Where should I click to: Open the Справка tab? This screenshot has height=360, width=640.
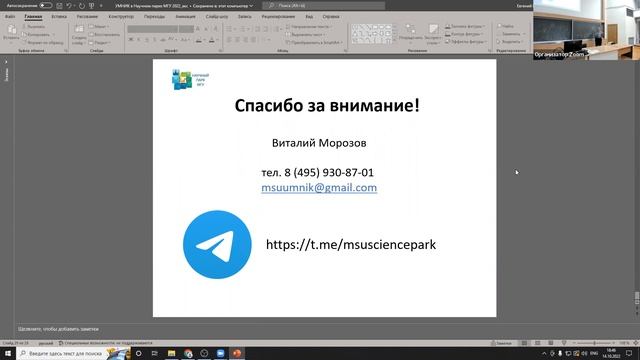click(x=331, y=17)
